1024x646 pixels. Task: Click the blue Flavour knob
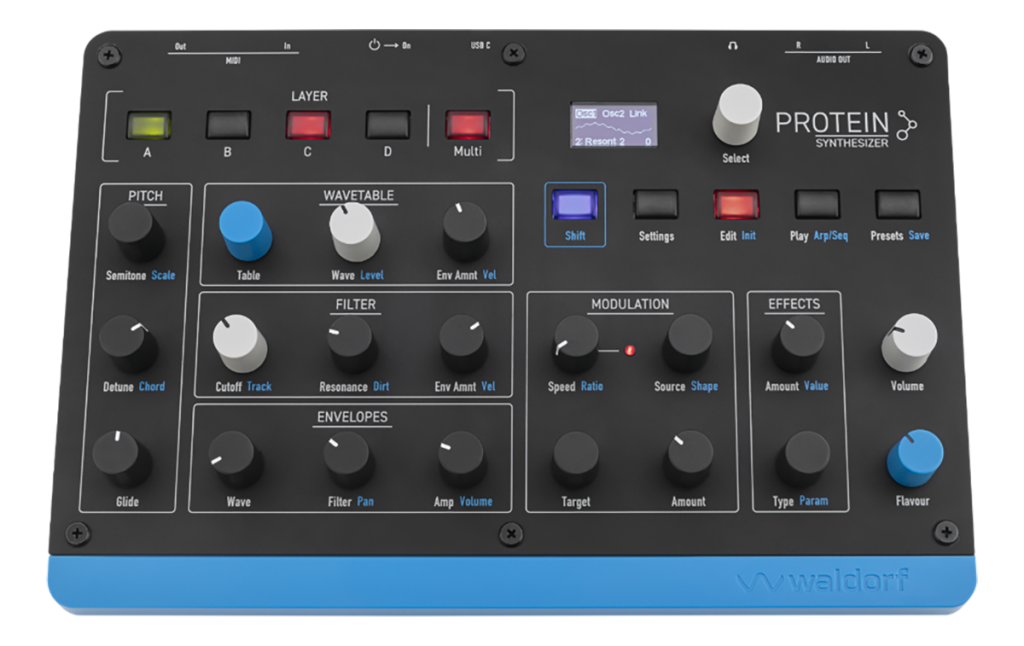(x=914, y=459)
